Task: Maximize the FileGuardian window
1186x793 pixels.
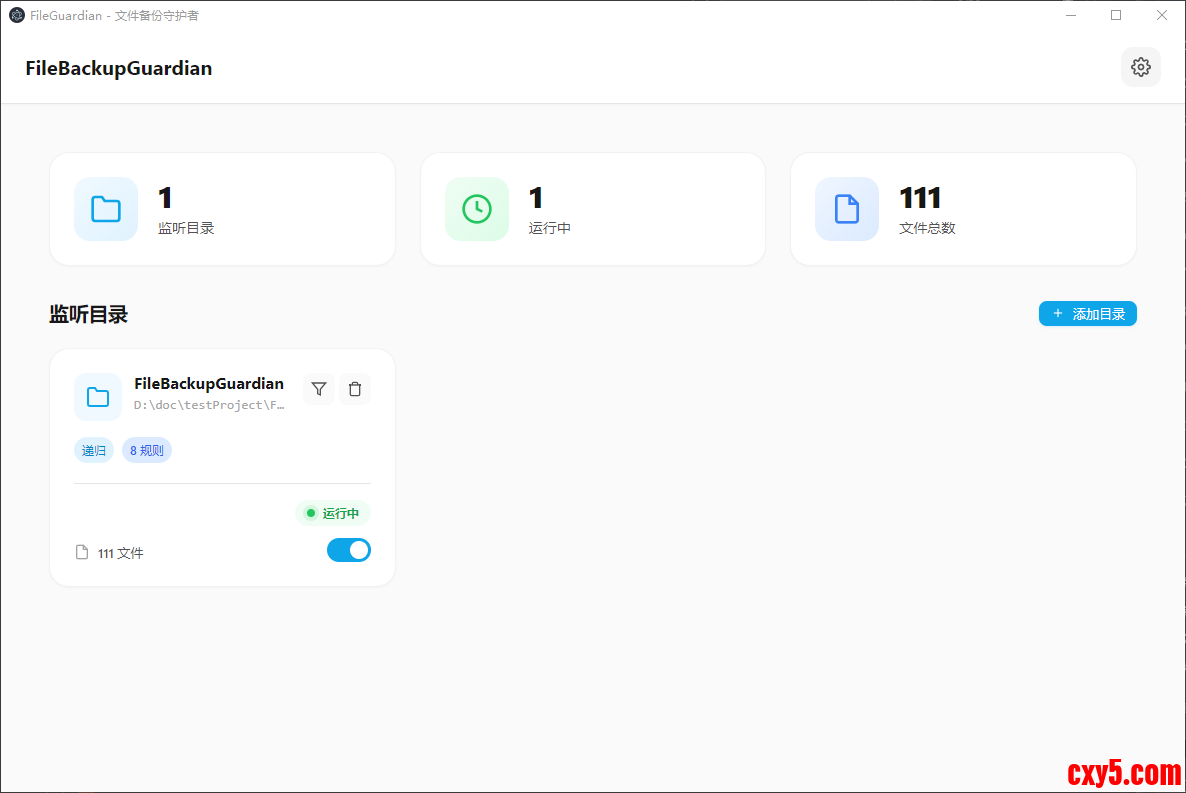Action: point(1116,15)
